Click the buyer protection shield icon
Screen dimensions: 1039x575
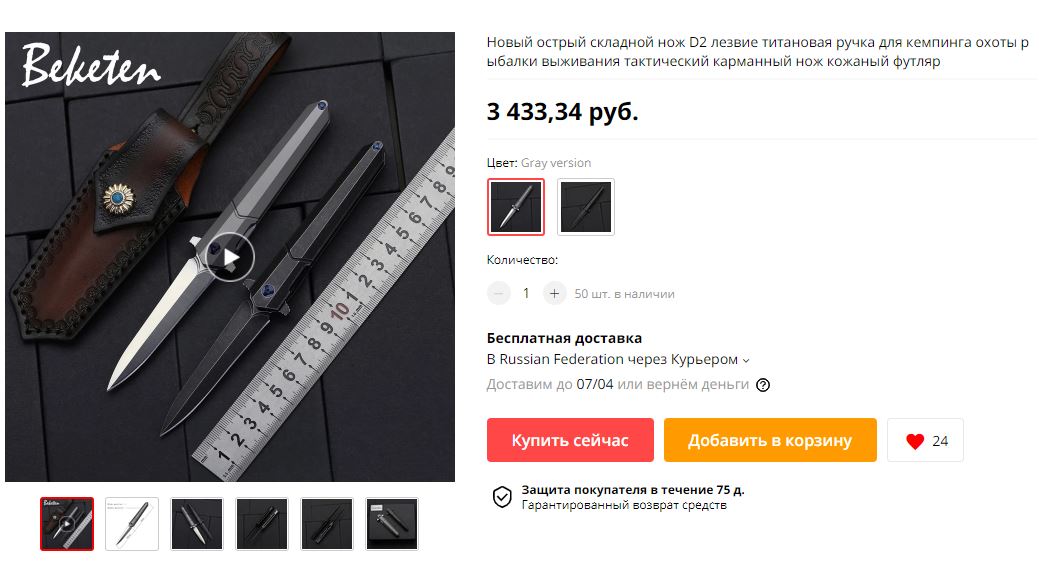(502, 497)
